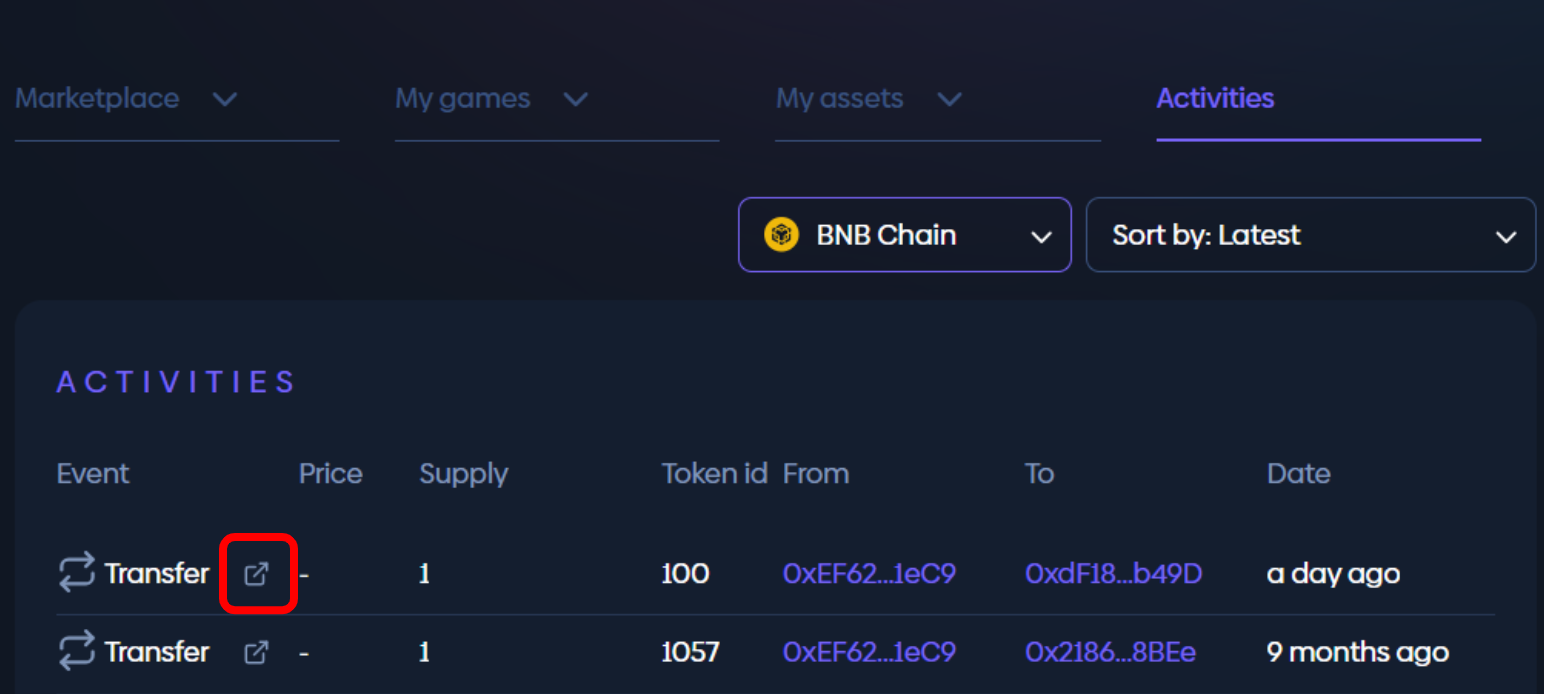The width and height of the screenshot is (1544, 694).
Task: Open From address in the 1057 token row
Action: [x=869, y=653]
